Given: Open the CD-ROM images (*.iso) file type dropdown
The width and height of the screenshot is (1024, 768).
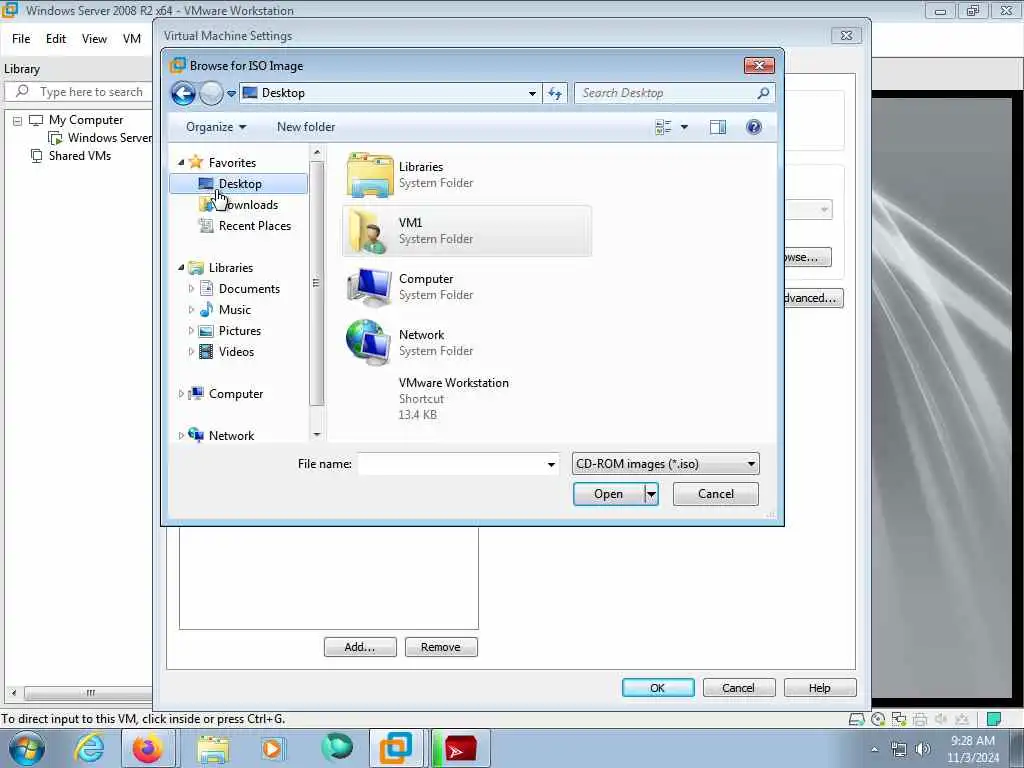Looking at the screenshot, I should [665, 464].
